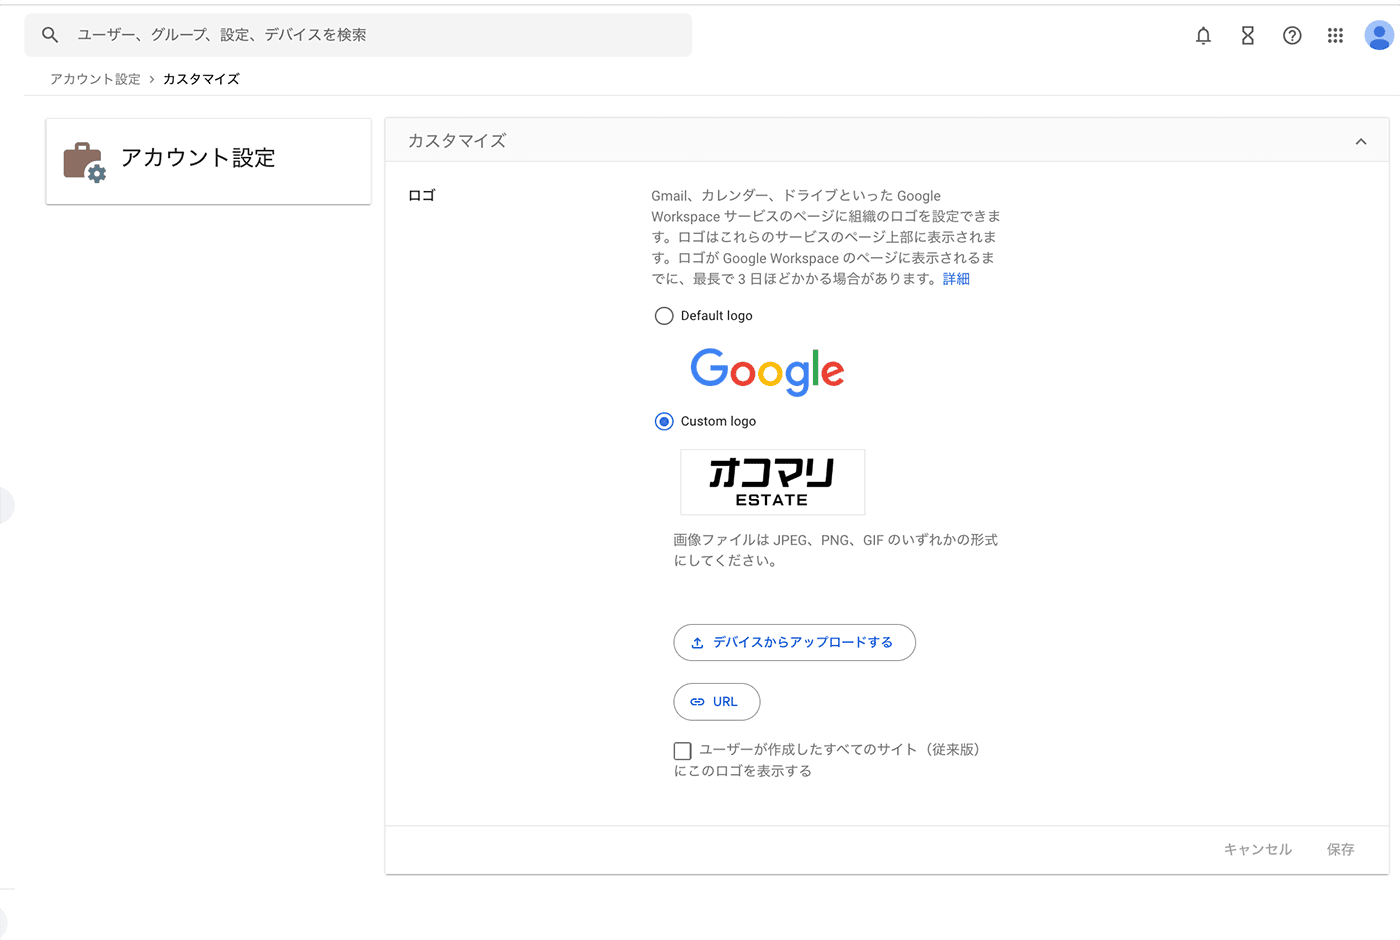Open the notifications bell
This screenshot has height=940, width=1400.
click(1203, 36)
